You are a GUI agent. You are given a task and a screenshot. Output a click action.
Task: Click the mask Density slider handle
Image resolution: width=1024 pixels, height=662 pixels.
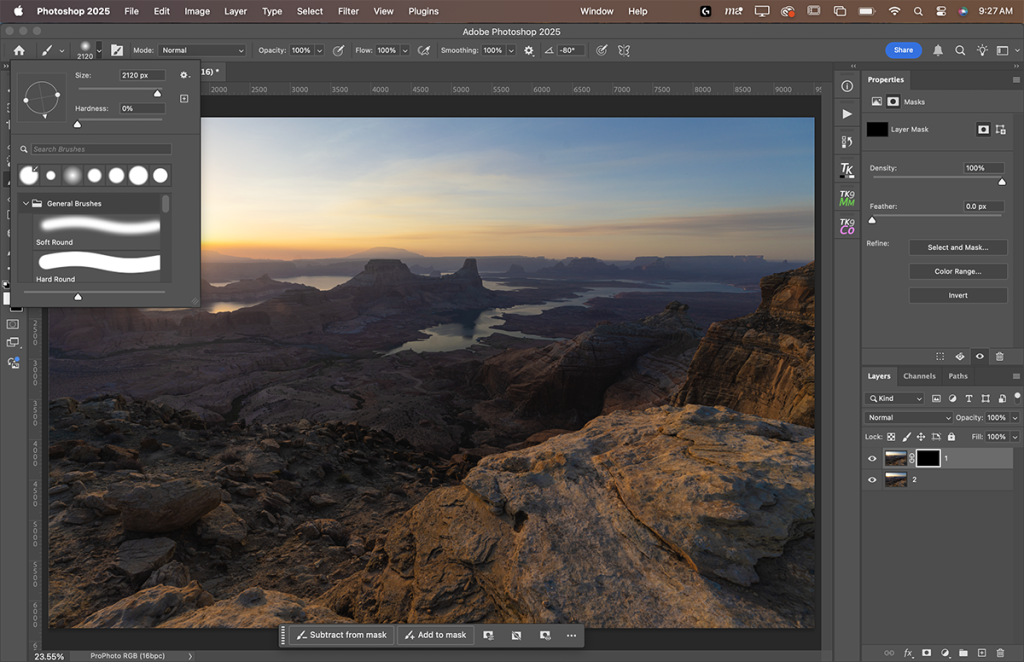pyautogui.click(x=1002, y=182)
